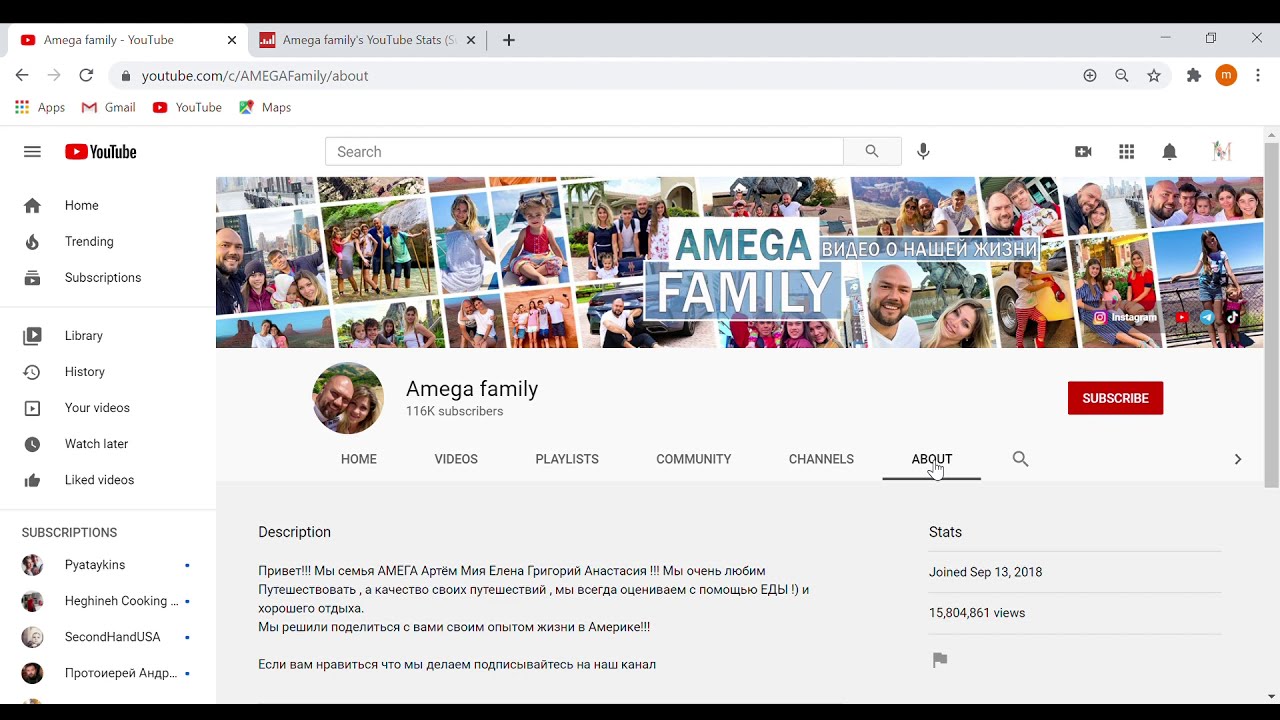Open Watch later in sidebar
The width and height of the screenshot is (1280, 720).
click(x=108, y=444)
